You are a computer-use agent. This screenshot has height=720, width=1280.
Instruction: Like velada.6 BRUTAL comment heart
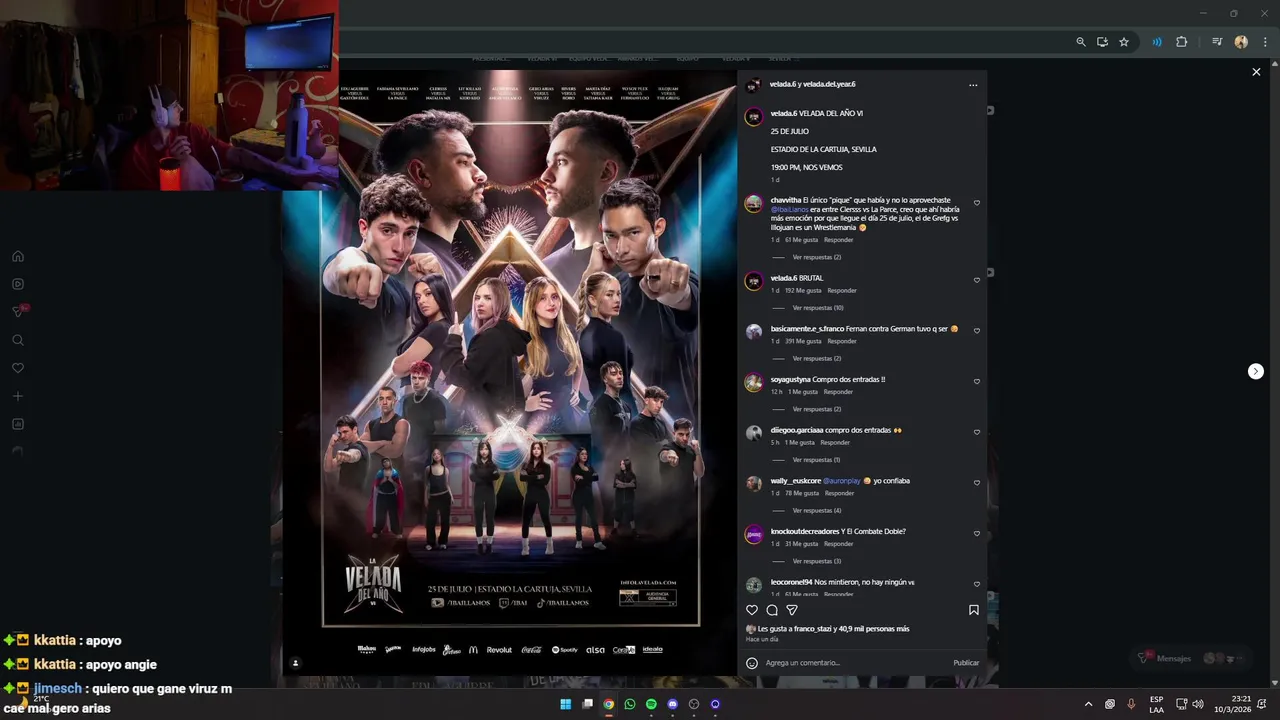977,280
